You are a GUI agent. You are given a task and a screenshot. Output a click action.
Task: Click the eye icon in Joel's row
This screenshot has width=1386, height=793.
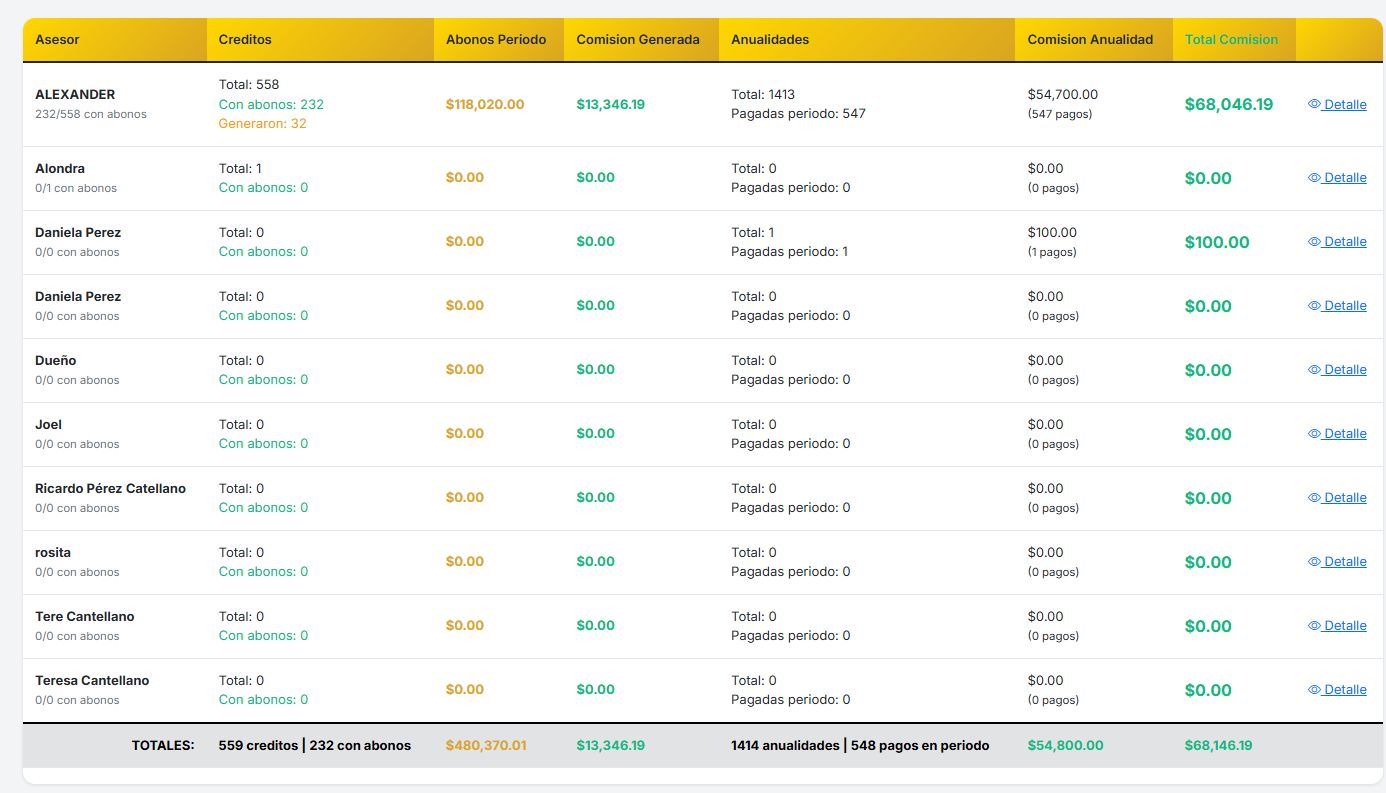coord(1314,433)
